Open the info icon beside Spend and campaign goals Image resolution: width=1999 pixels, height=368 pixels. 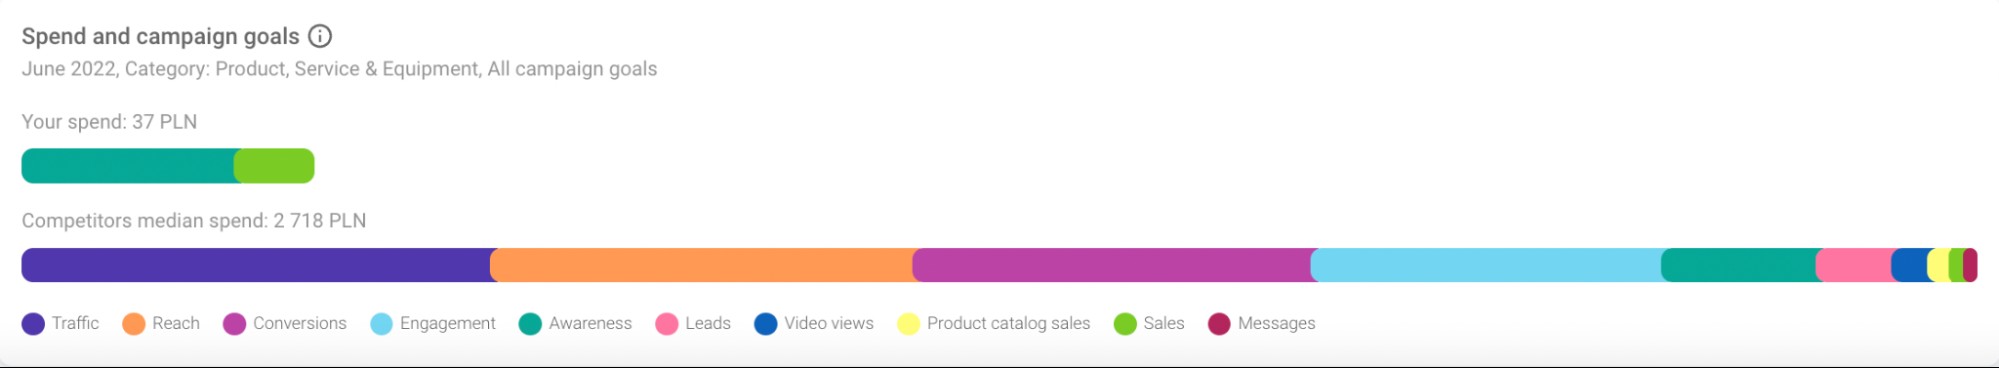[x=320, y=36]
